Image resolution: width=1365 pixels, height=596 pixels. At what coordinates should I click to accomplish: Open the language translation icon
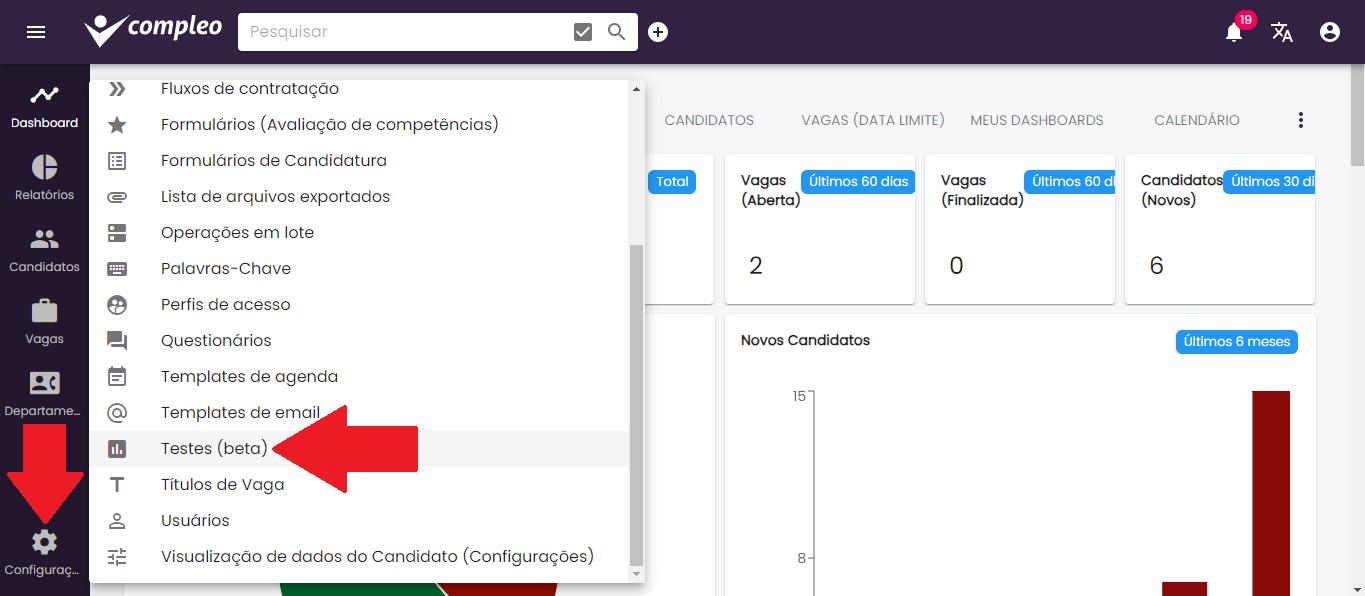pos(1282,32)
